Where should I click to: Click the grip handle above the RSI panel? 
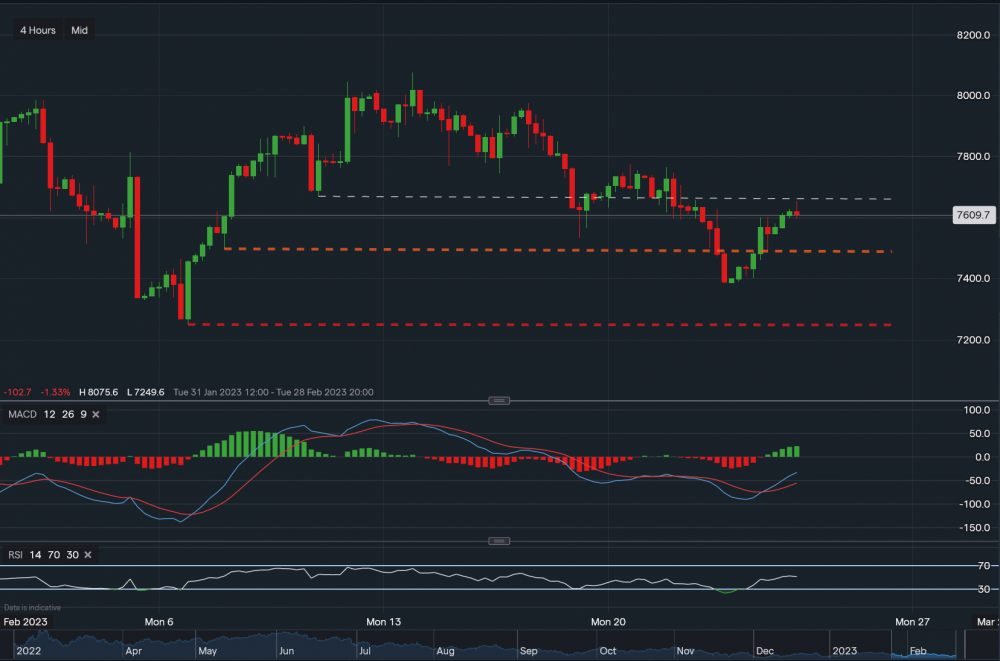tap(498, 540)
